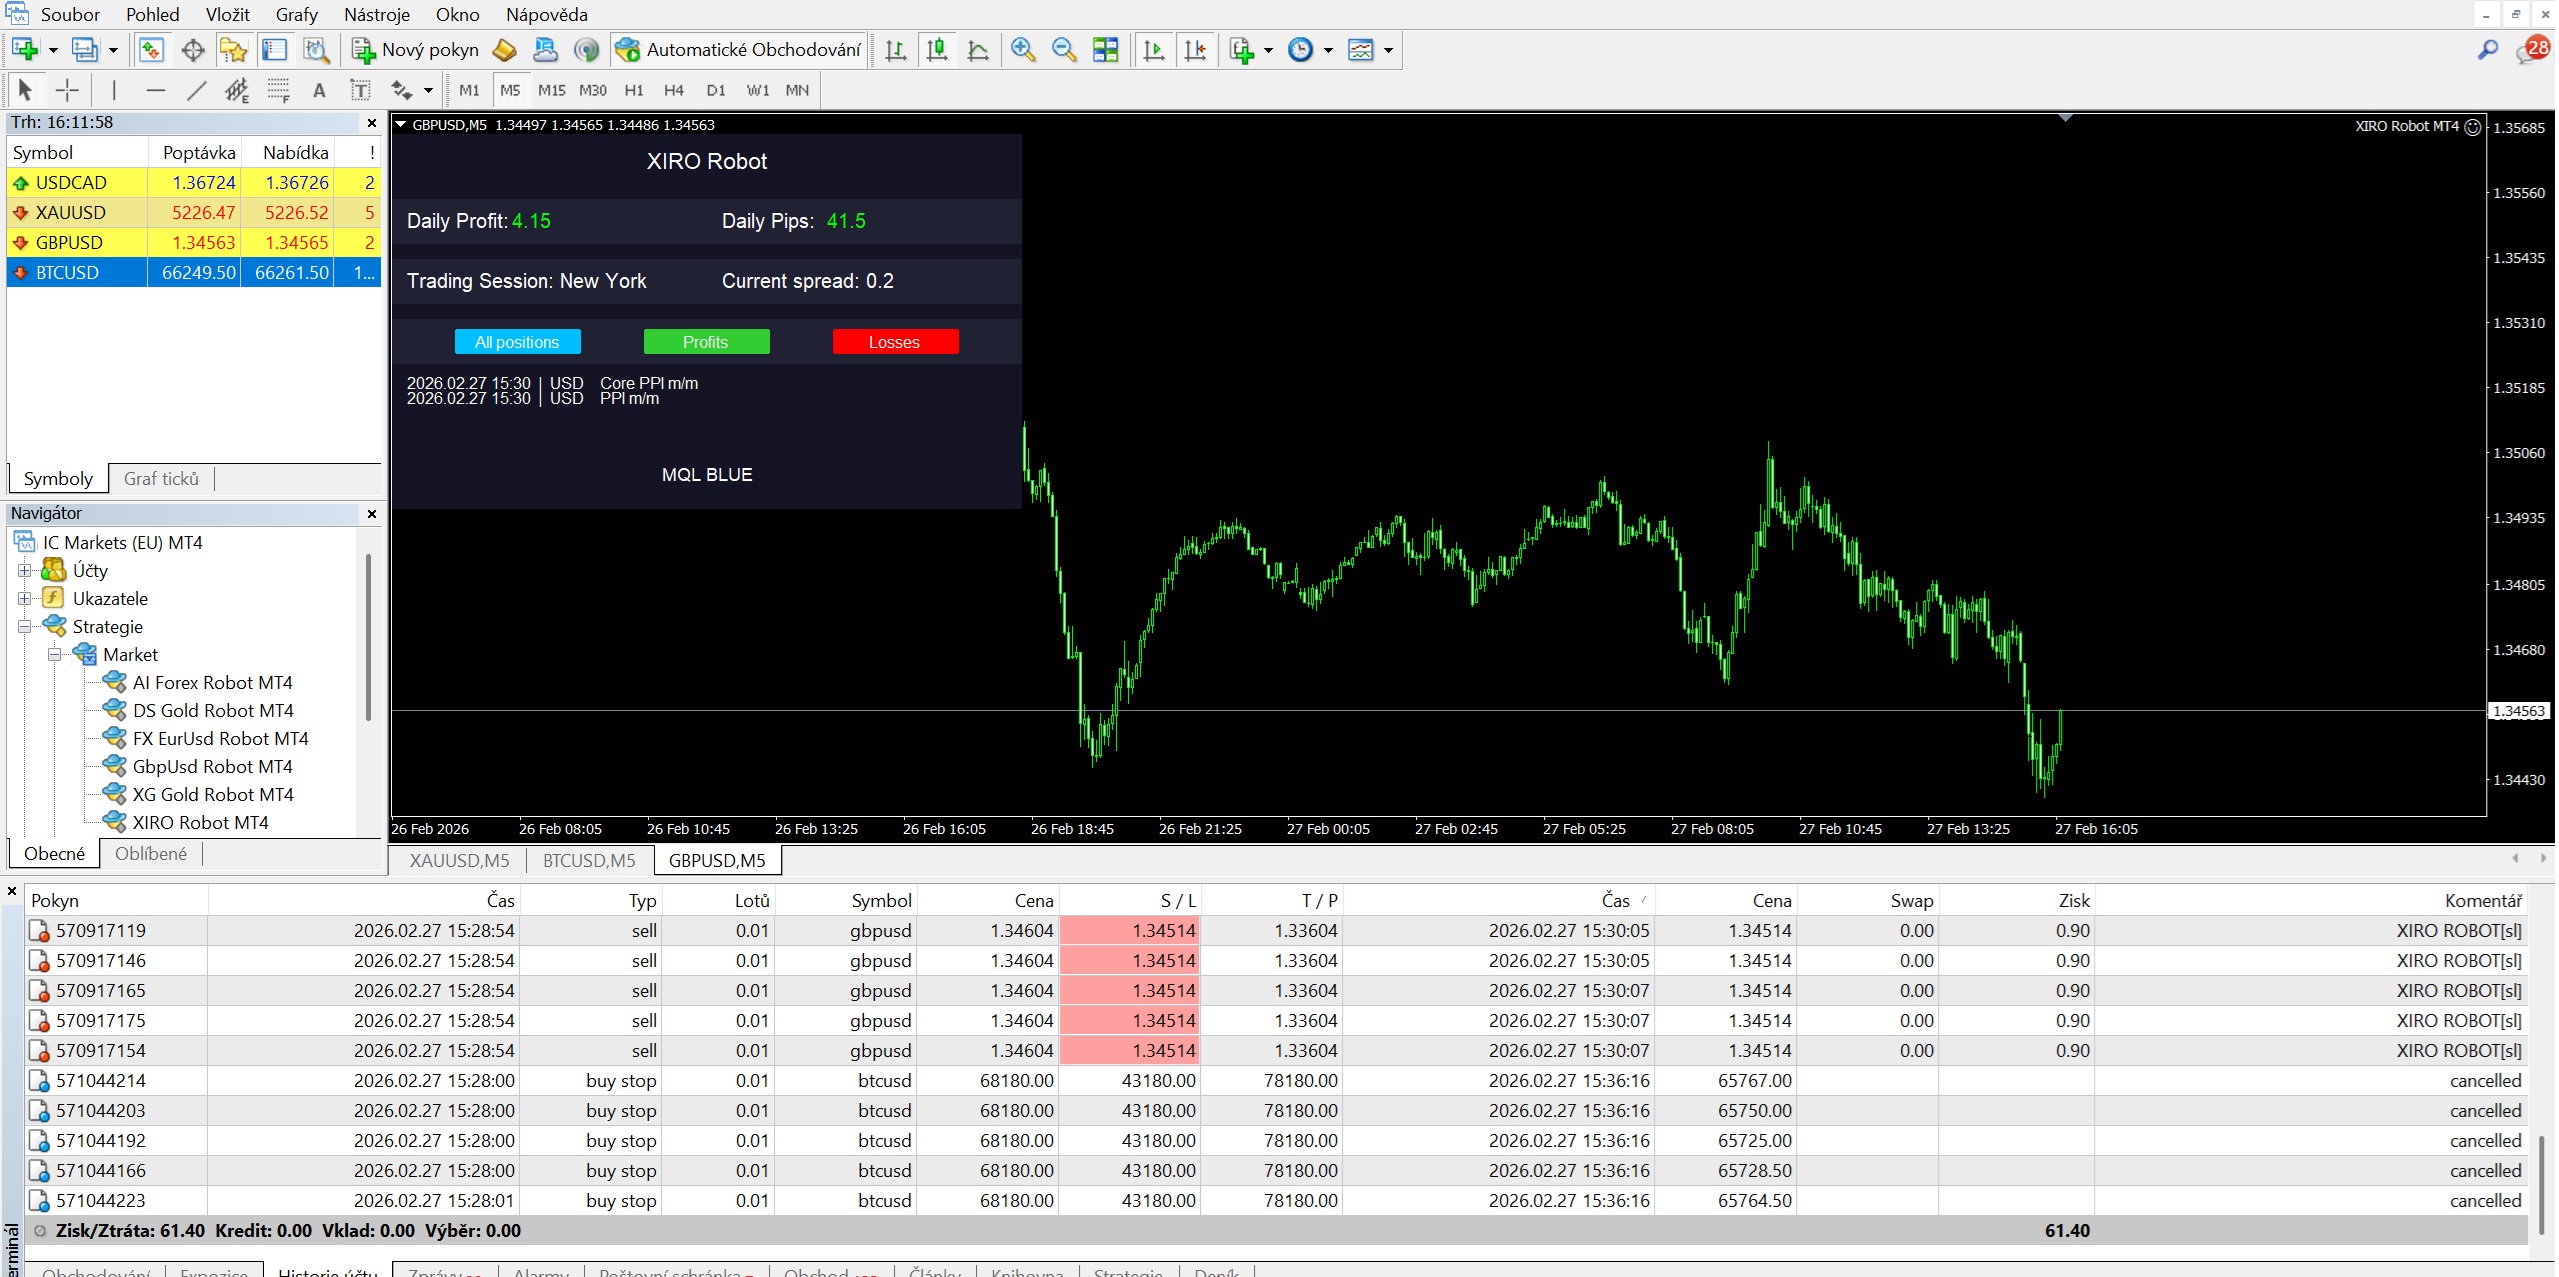Expand the Účty tree node
The width and height of the screenshot is (2559, 1277).
24,571
